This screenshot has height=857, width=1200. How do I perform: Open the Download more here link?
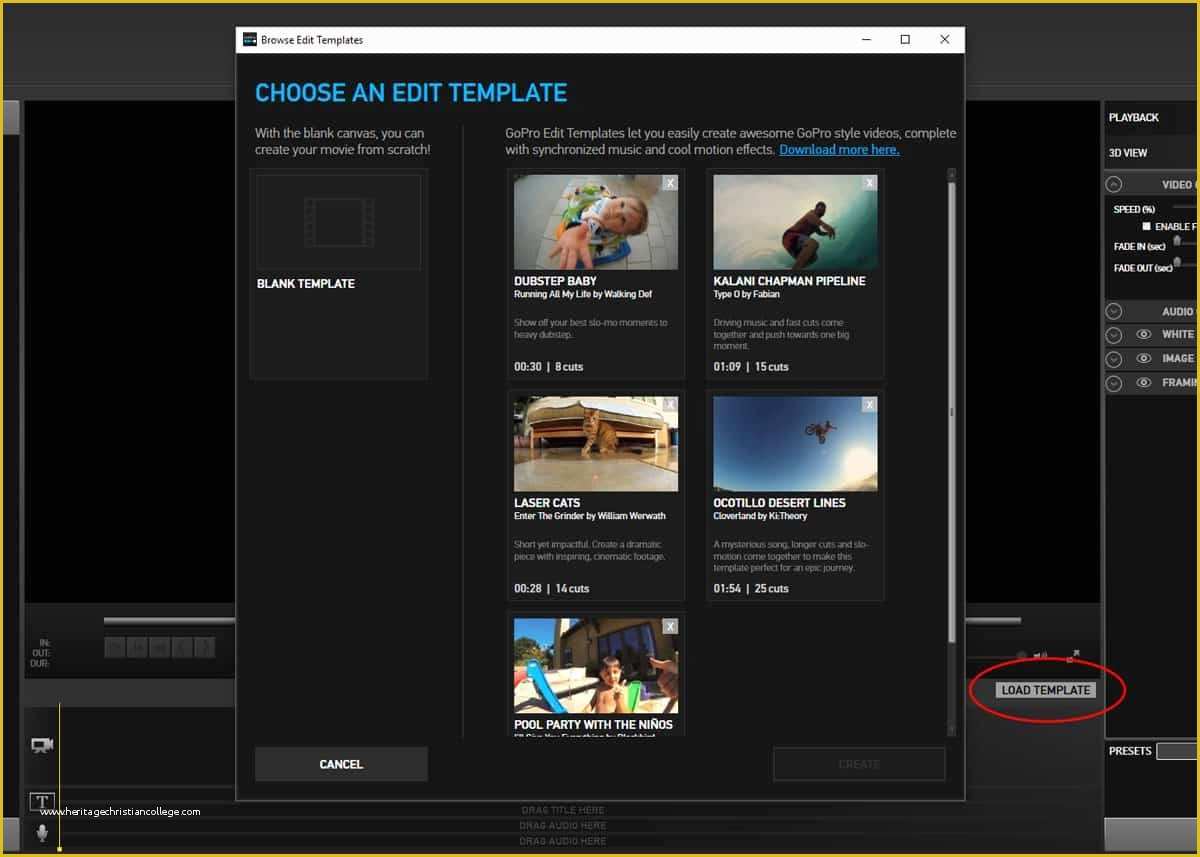839,150
